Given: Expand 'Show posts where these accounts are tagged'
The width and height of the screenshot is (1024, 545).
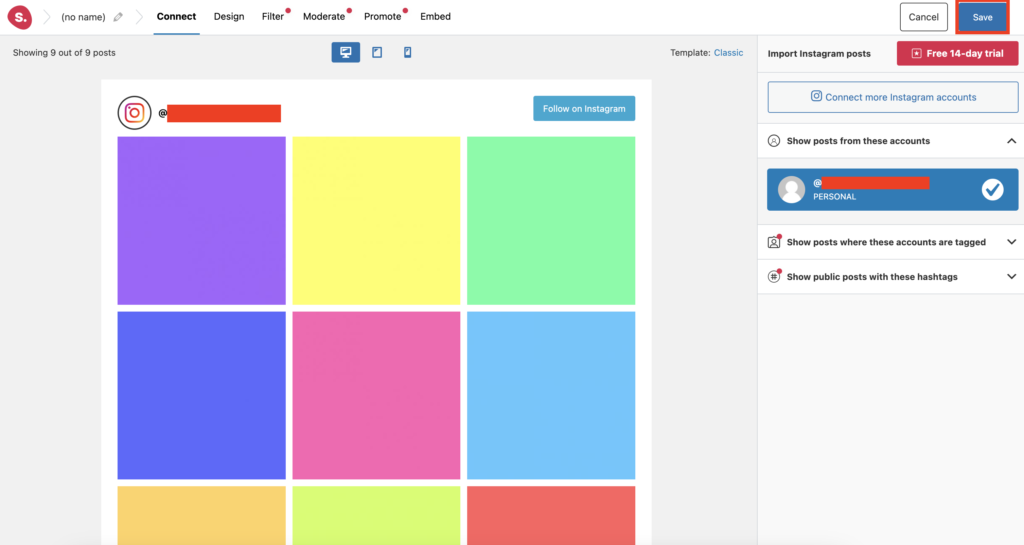Looking at the screenshot, I should [x=1011, y=242].
